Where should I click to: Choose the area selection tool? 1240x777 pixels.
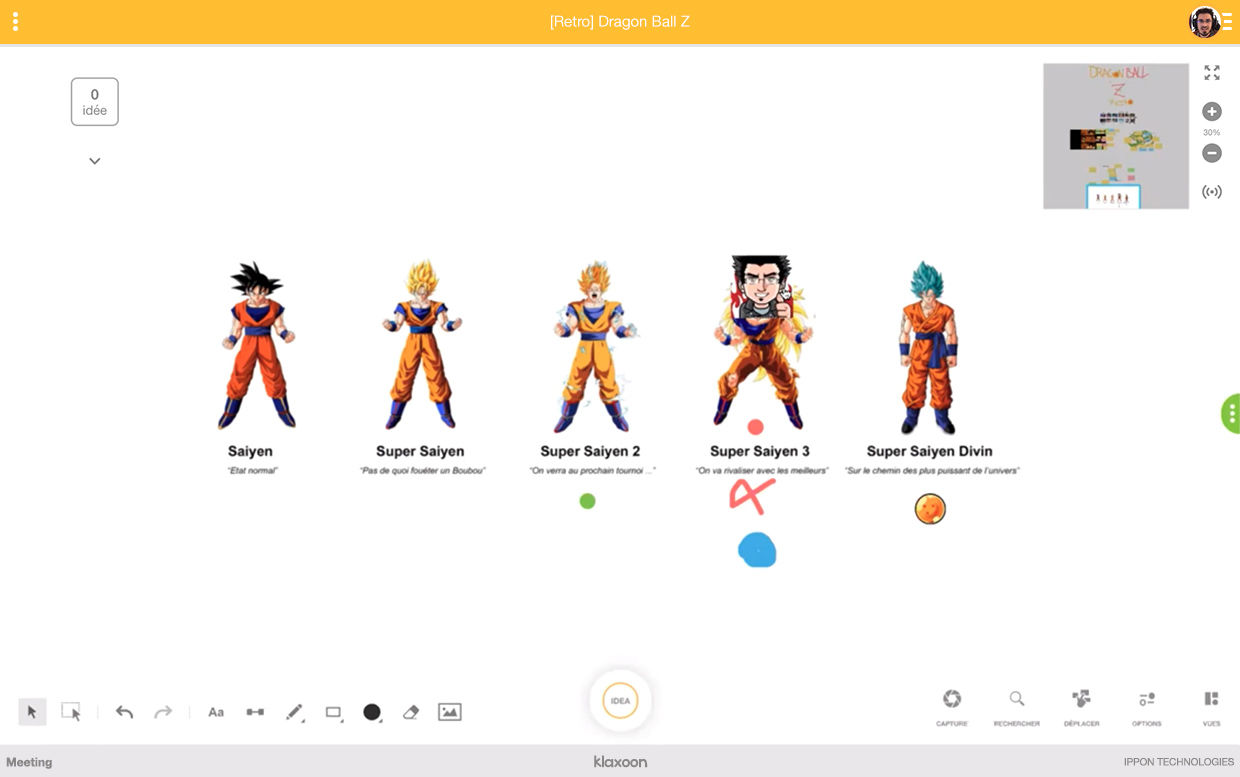71,712
